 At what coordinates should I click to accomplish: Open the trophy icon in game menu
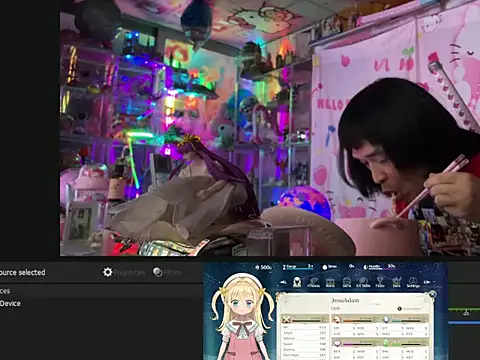coord(380,283)
